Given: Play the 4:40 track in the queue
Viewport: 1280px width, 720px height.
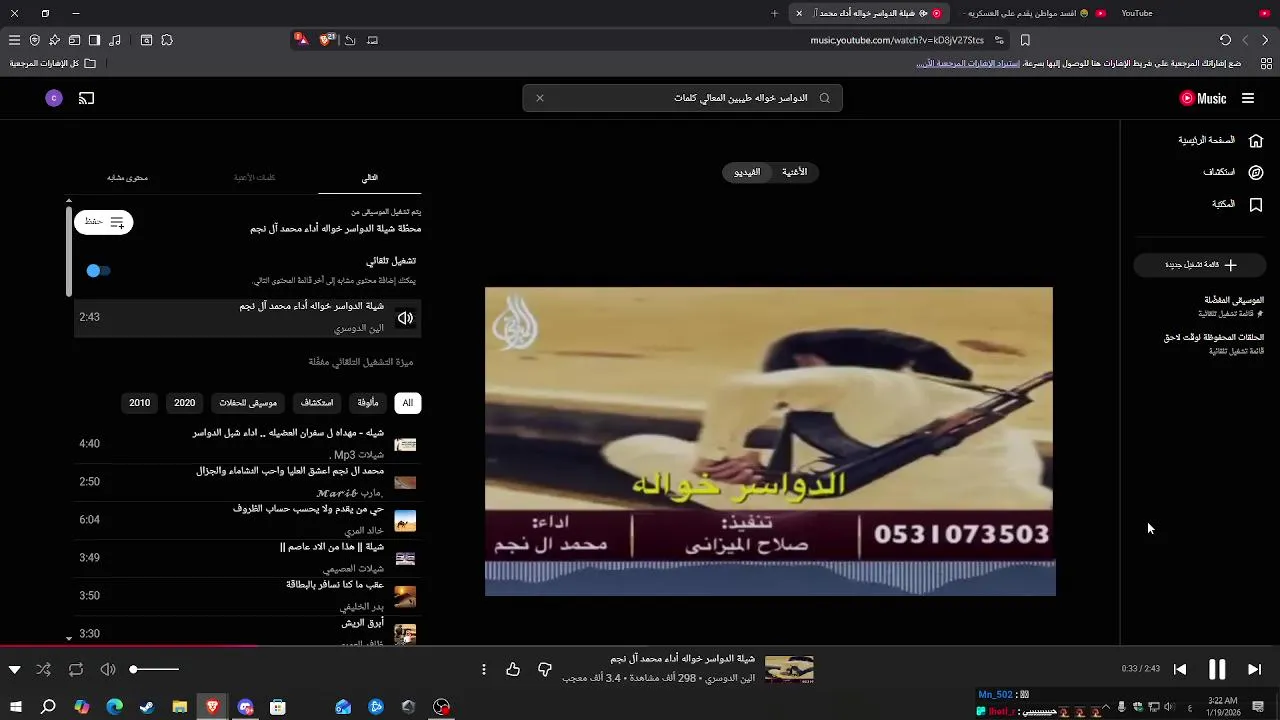Looking at the screenshot, I should (247, 444).
